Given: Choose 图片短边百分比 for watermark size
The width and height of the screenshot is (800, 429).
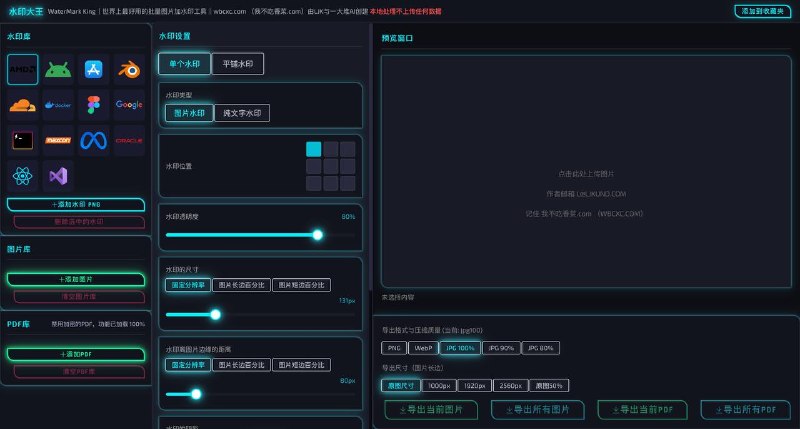Looking at the screenshot, I should click(302, 285).
